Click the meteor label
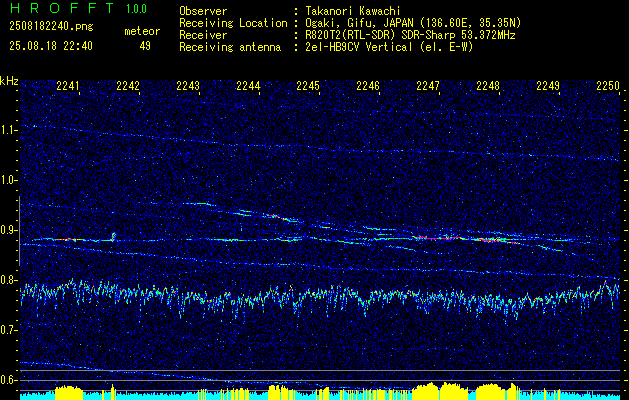The image size is (629, 400). click(142, 31)
